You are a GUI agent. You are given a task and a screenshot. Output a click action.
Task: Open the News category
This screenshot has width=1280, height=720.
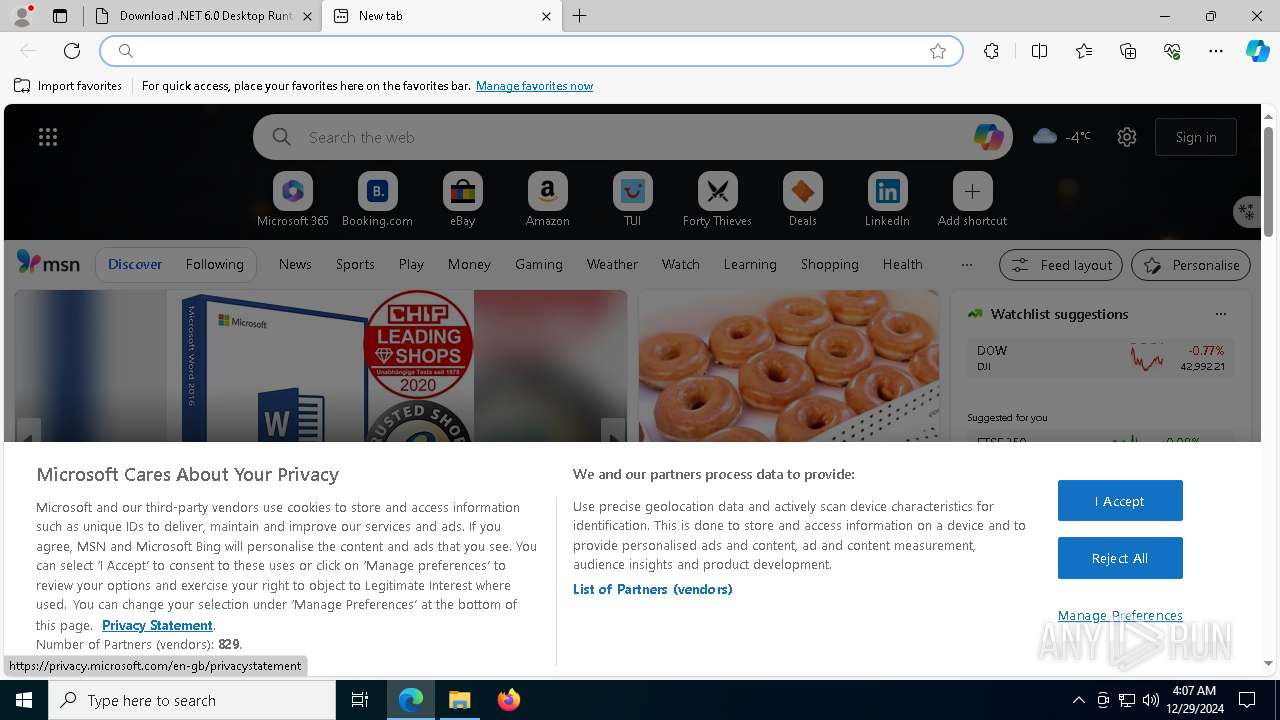tap(295, 264)
